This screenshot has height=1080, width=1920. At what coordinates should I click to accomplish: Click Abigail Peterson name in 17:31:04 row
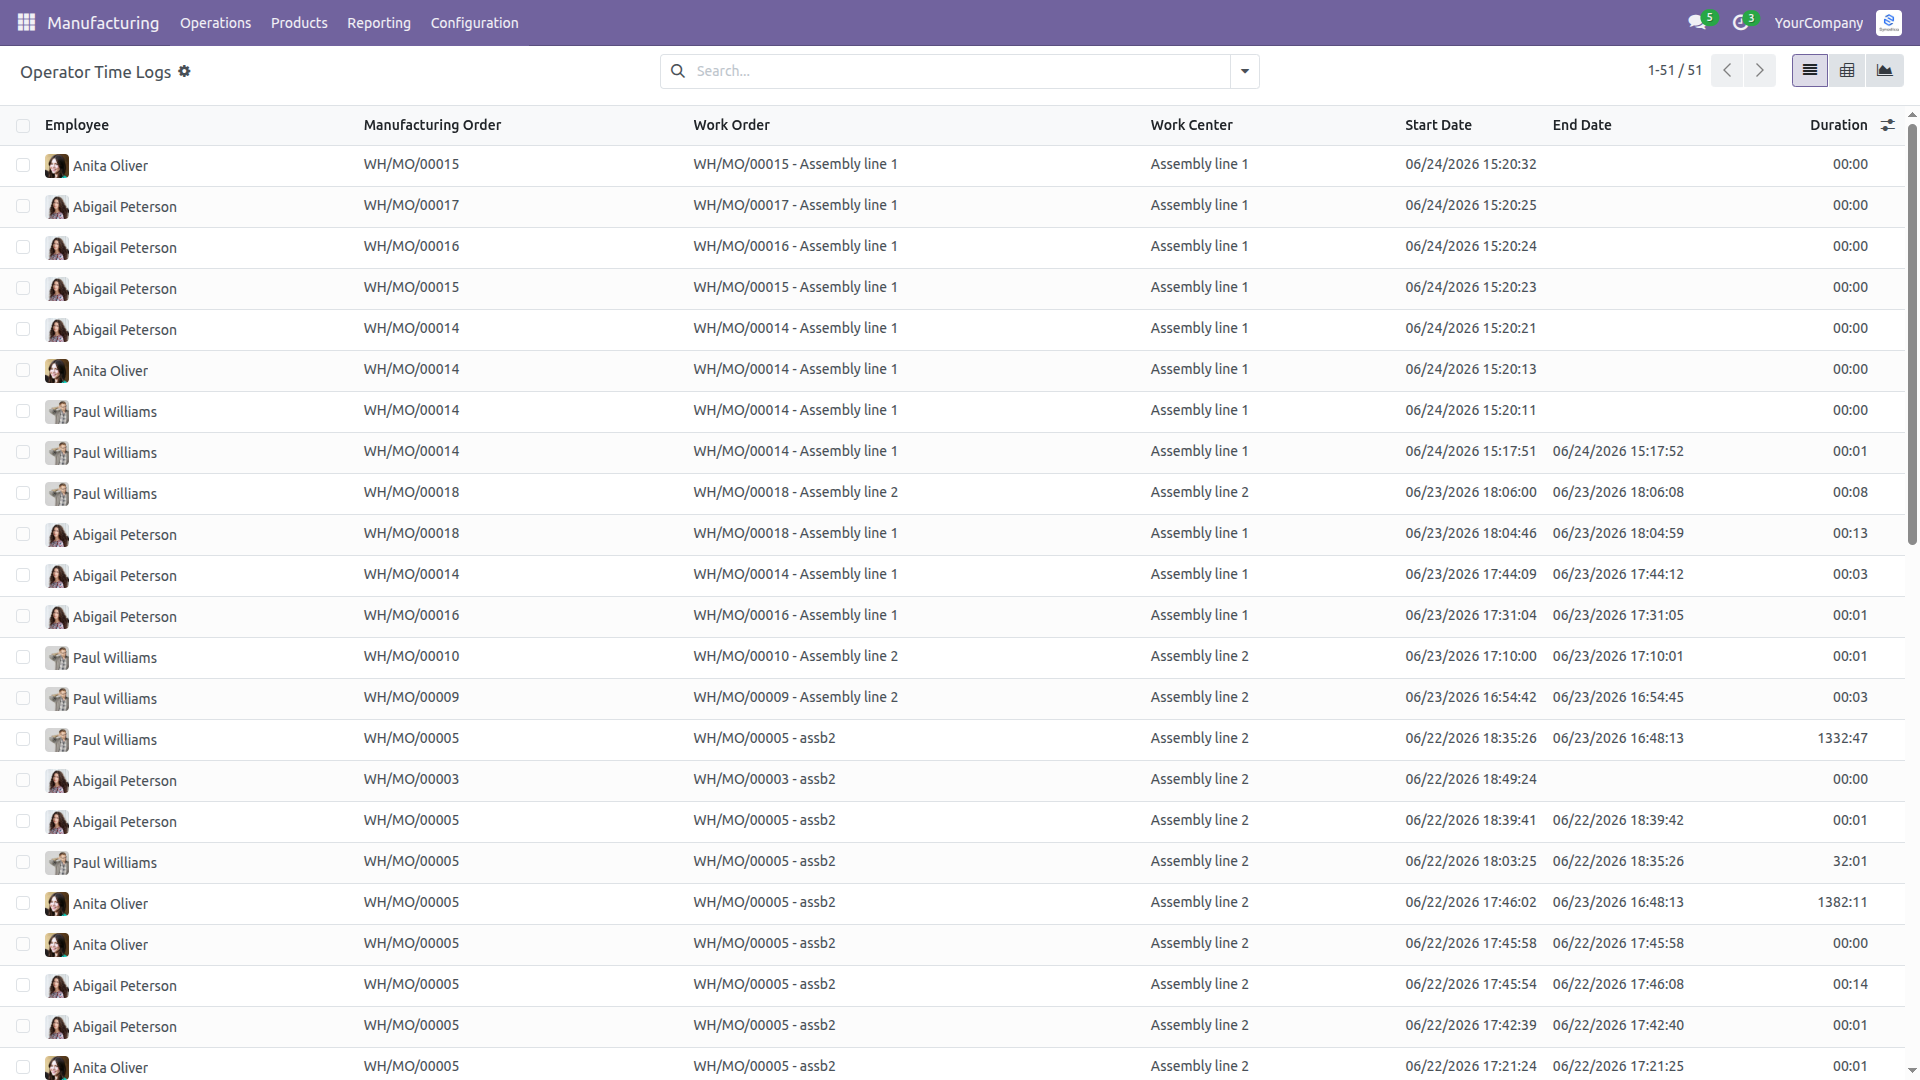coord(124,617)
